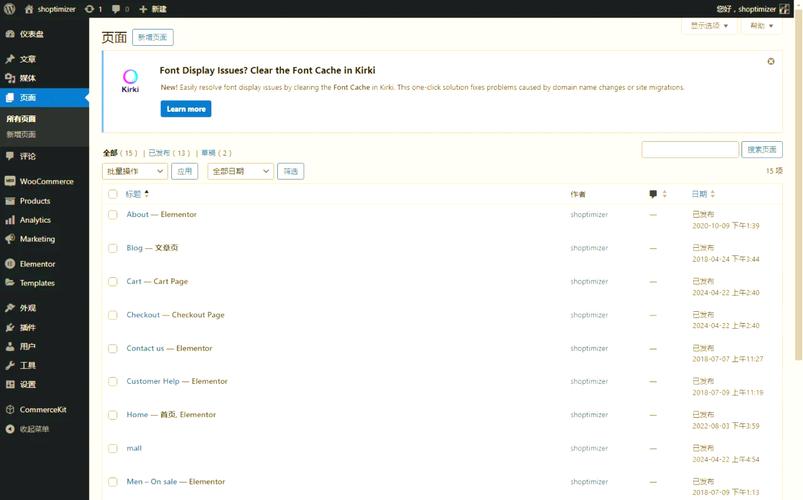This screenshot has width=803, height=500.
Task: Open Marketing in the sidebar menu
Action: (x=37, y=239)
